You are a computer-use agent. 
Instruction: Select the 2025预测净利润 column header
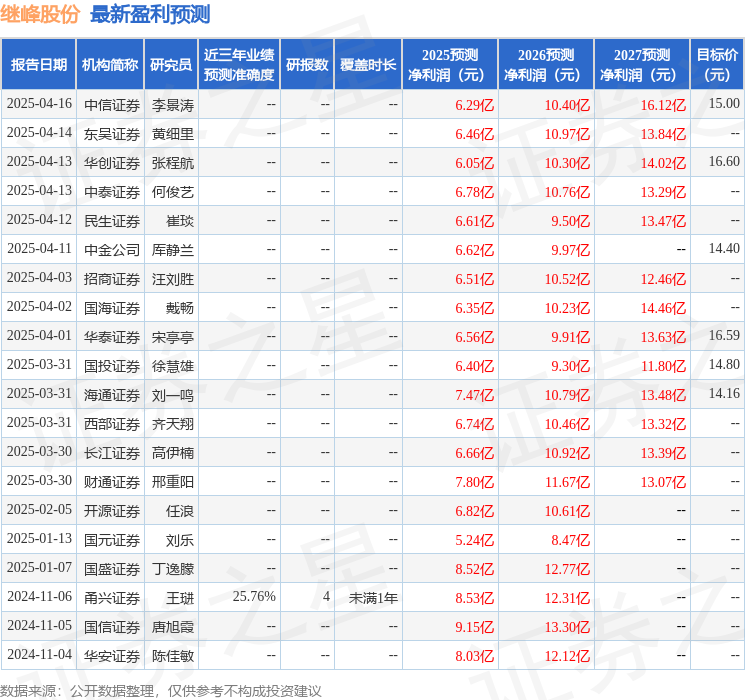click(450, 64)
